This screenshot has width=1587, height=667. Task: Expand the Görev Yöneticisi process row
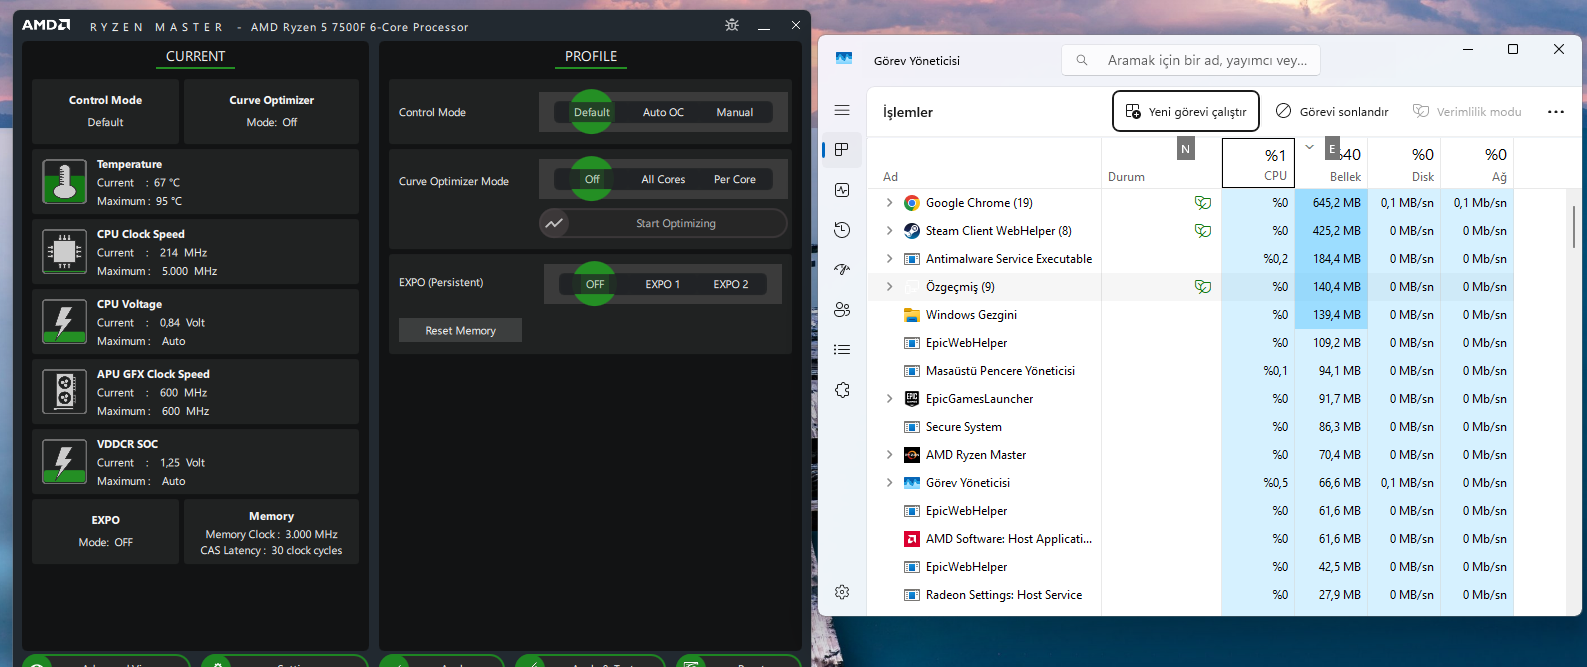click(889, 483)
